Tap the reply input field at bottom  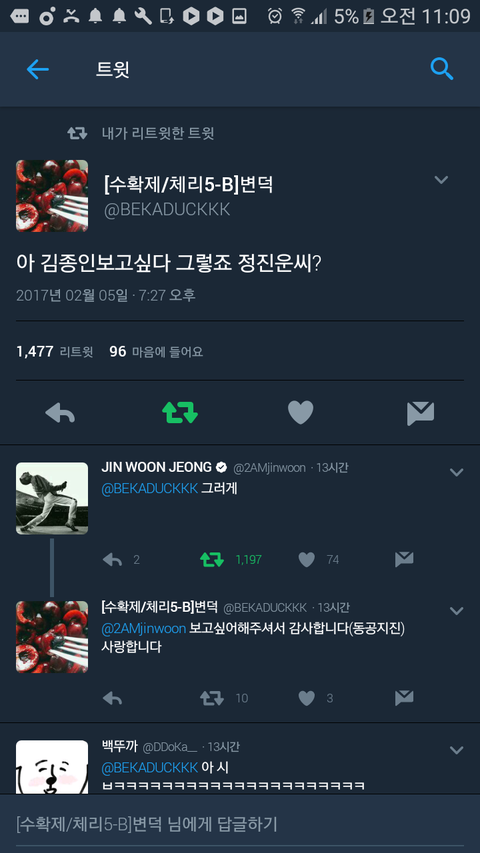coord(240,824)
